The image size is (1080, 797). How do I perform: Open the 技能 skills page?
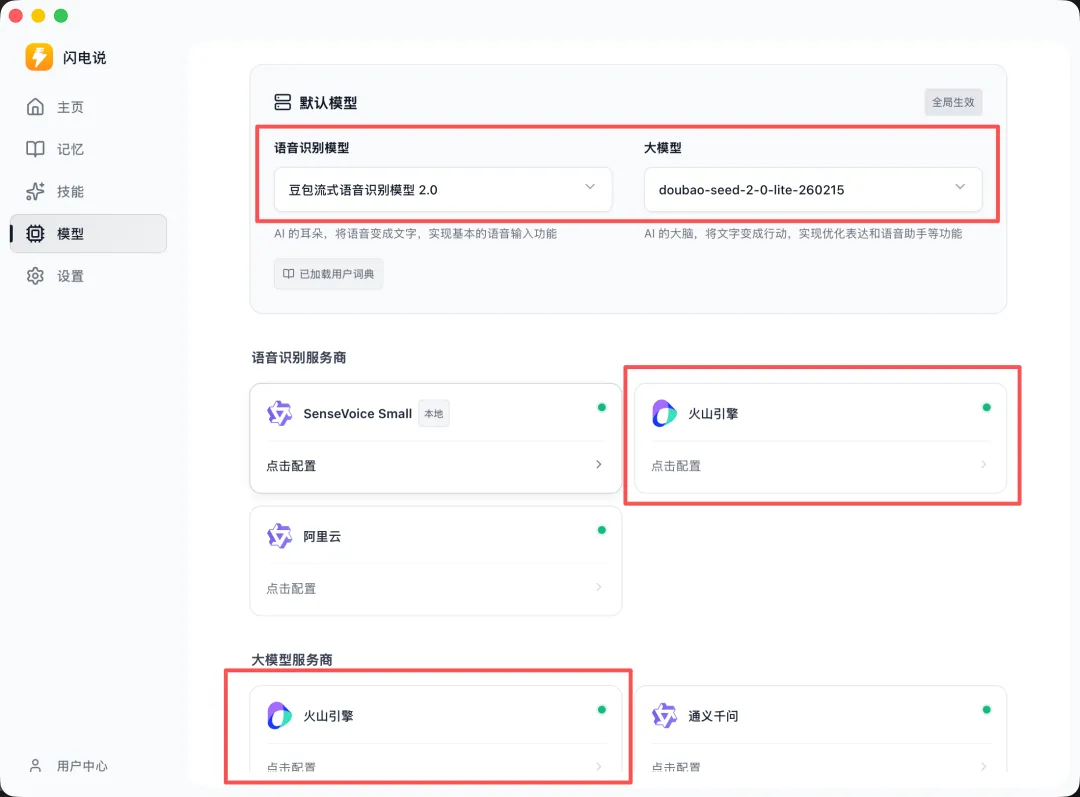88,192
